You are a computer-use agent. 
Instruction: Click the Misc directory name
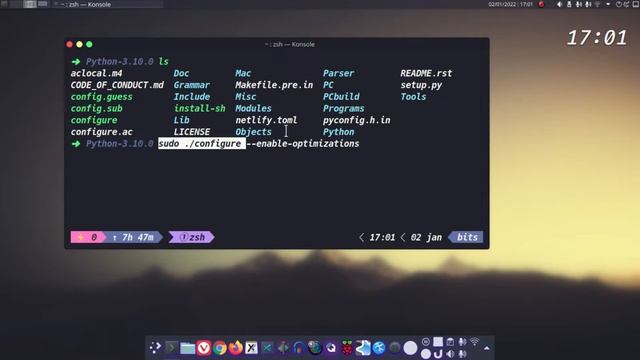click(x=246, y=97)
